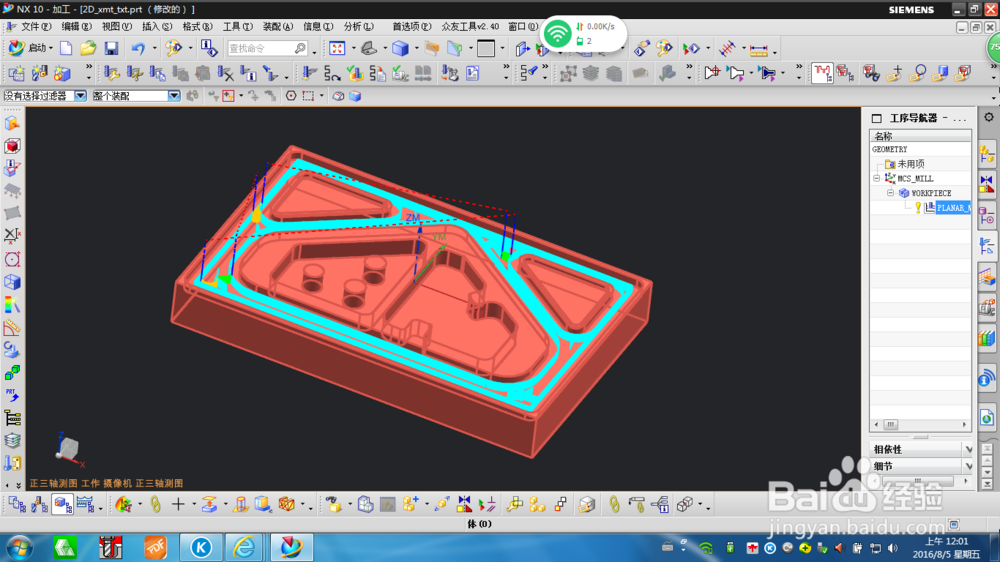Click the Fit view icon
Viewport: 1000px width, 562px height.
tap(337, 48)
